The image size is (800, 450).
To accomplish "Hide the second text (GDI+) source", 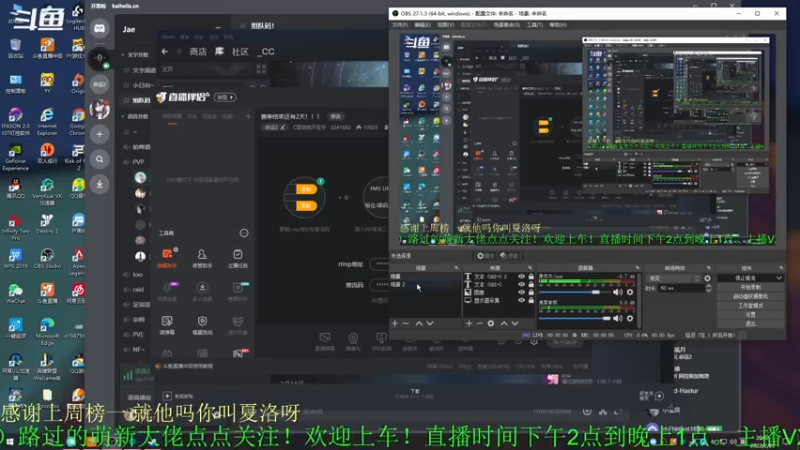I will [521, 284].
